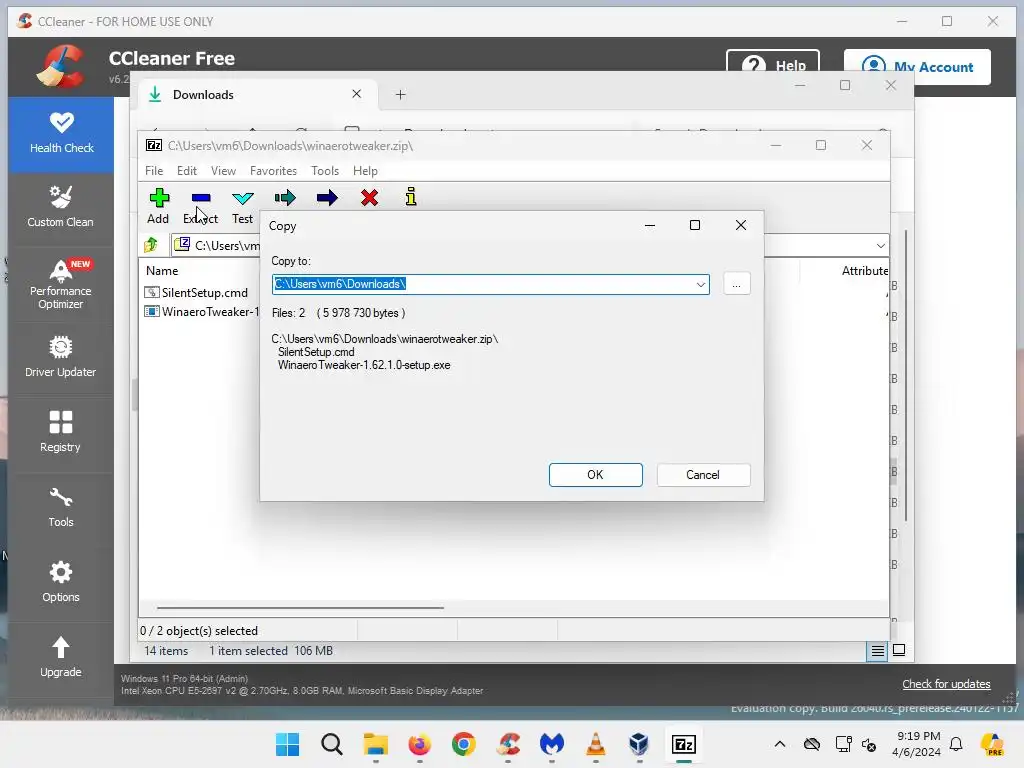Open Tools in CCleaner sidebar

[61, 507]
